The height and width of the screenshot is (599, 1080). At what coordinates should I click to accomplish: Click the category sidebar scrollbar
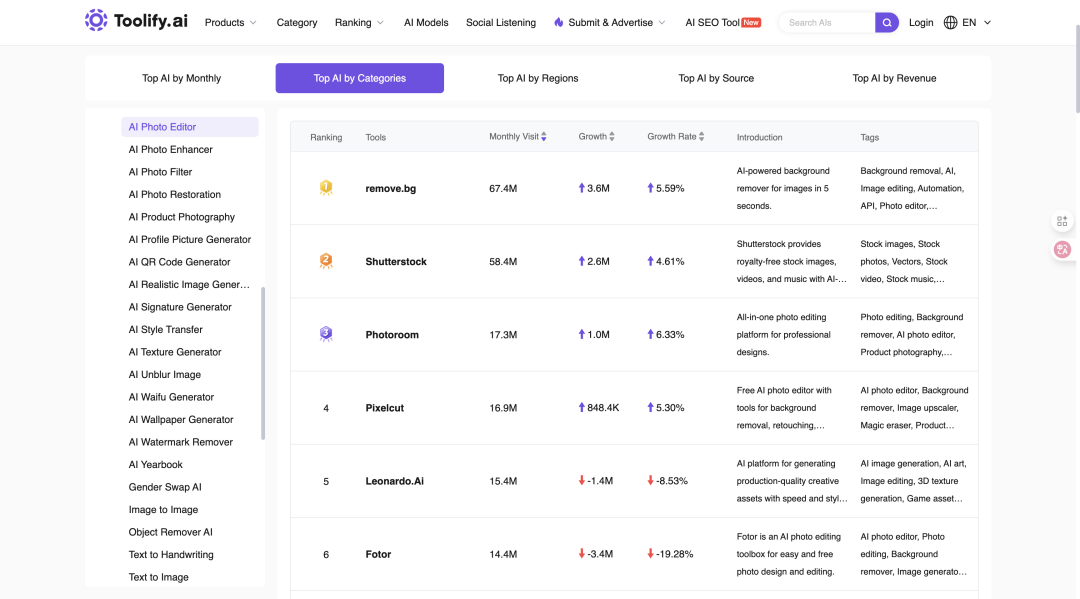[263, 364]
